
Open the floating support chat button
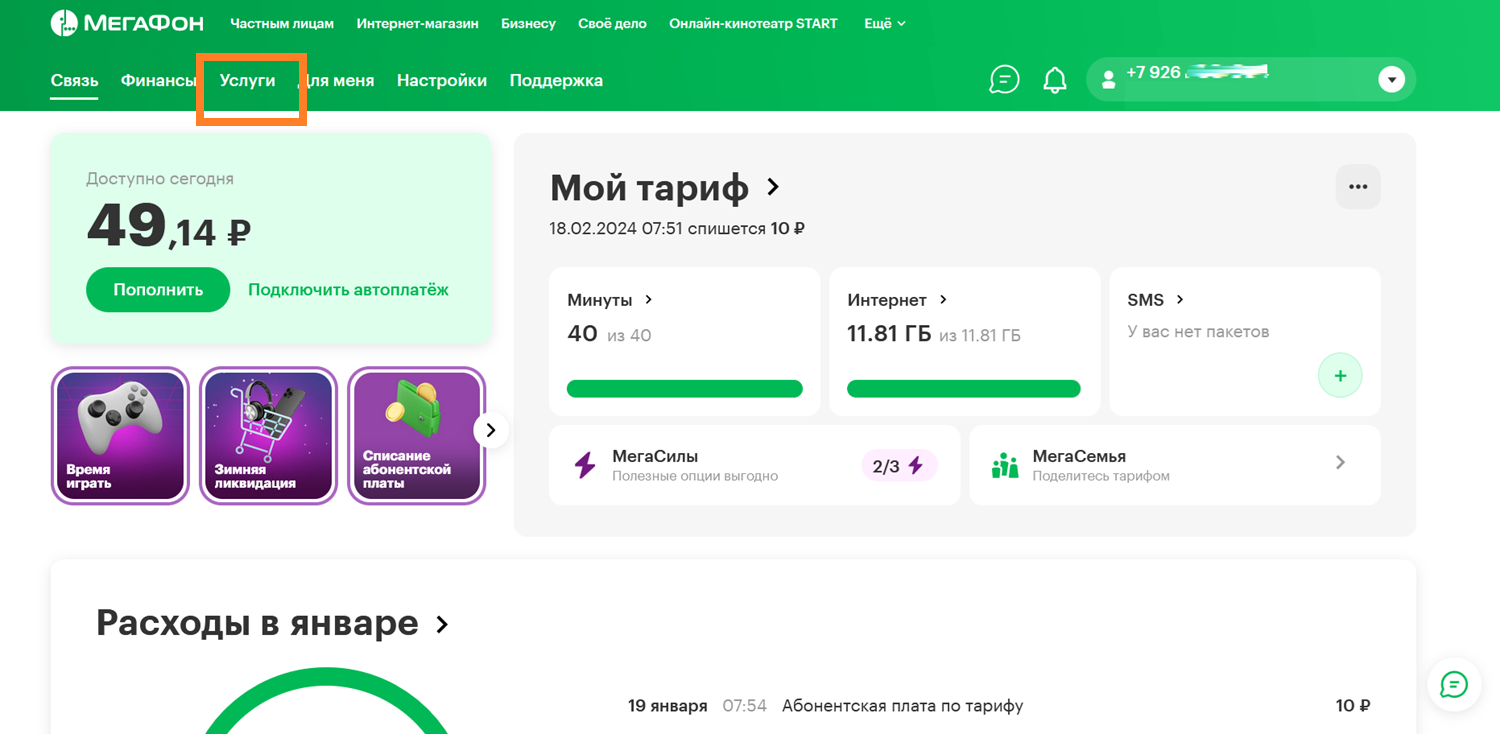[1453, 684]
